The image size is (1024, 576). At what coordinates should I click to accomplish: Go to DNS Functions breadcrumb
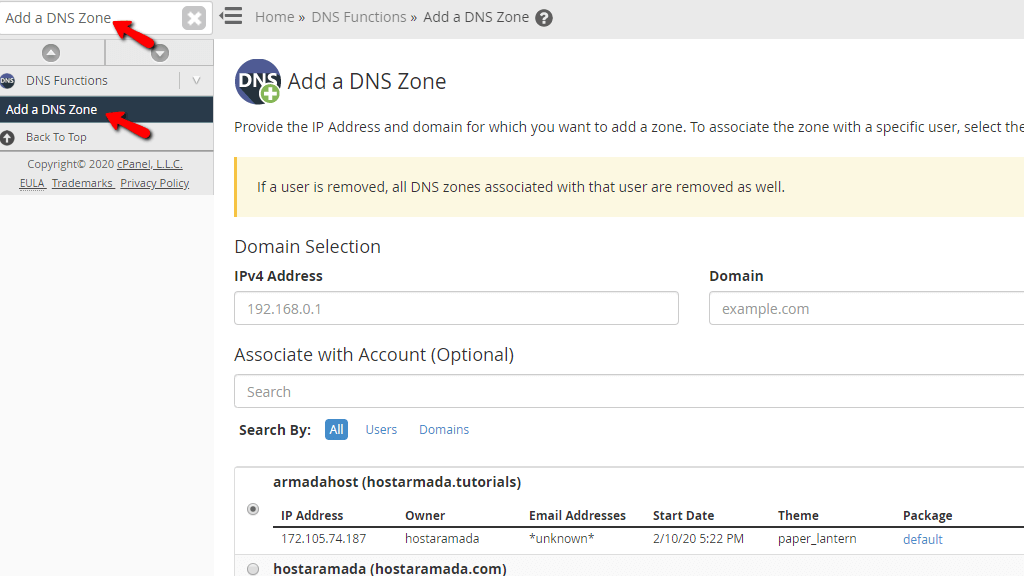[x=359, y=18]
